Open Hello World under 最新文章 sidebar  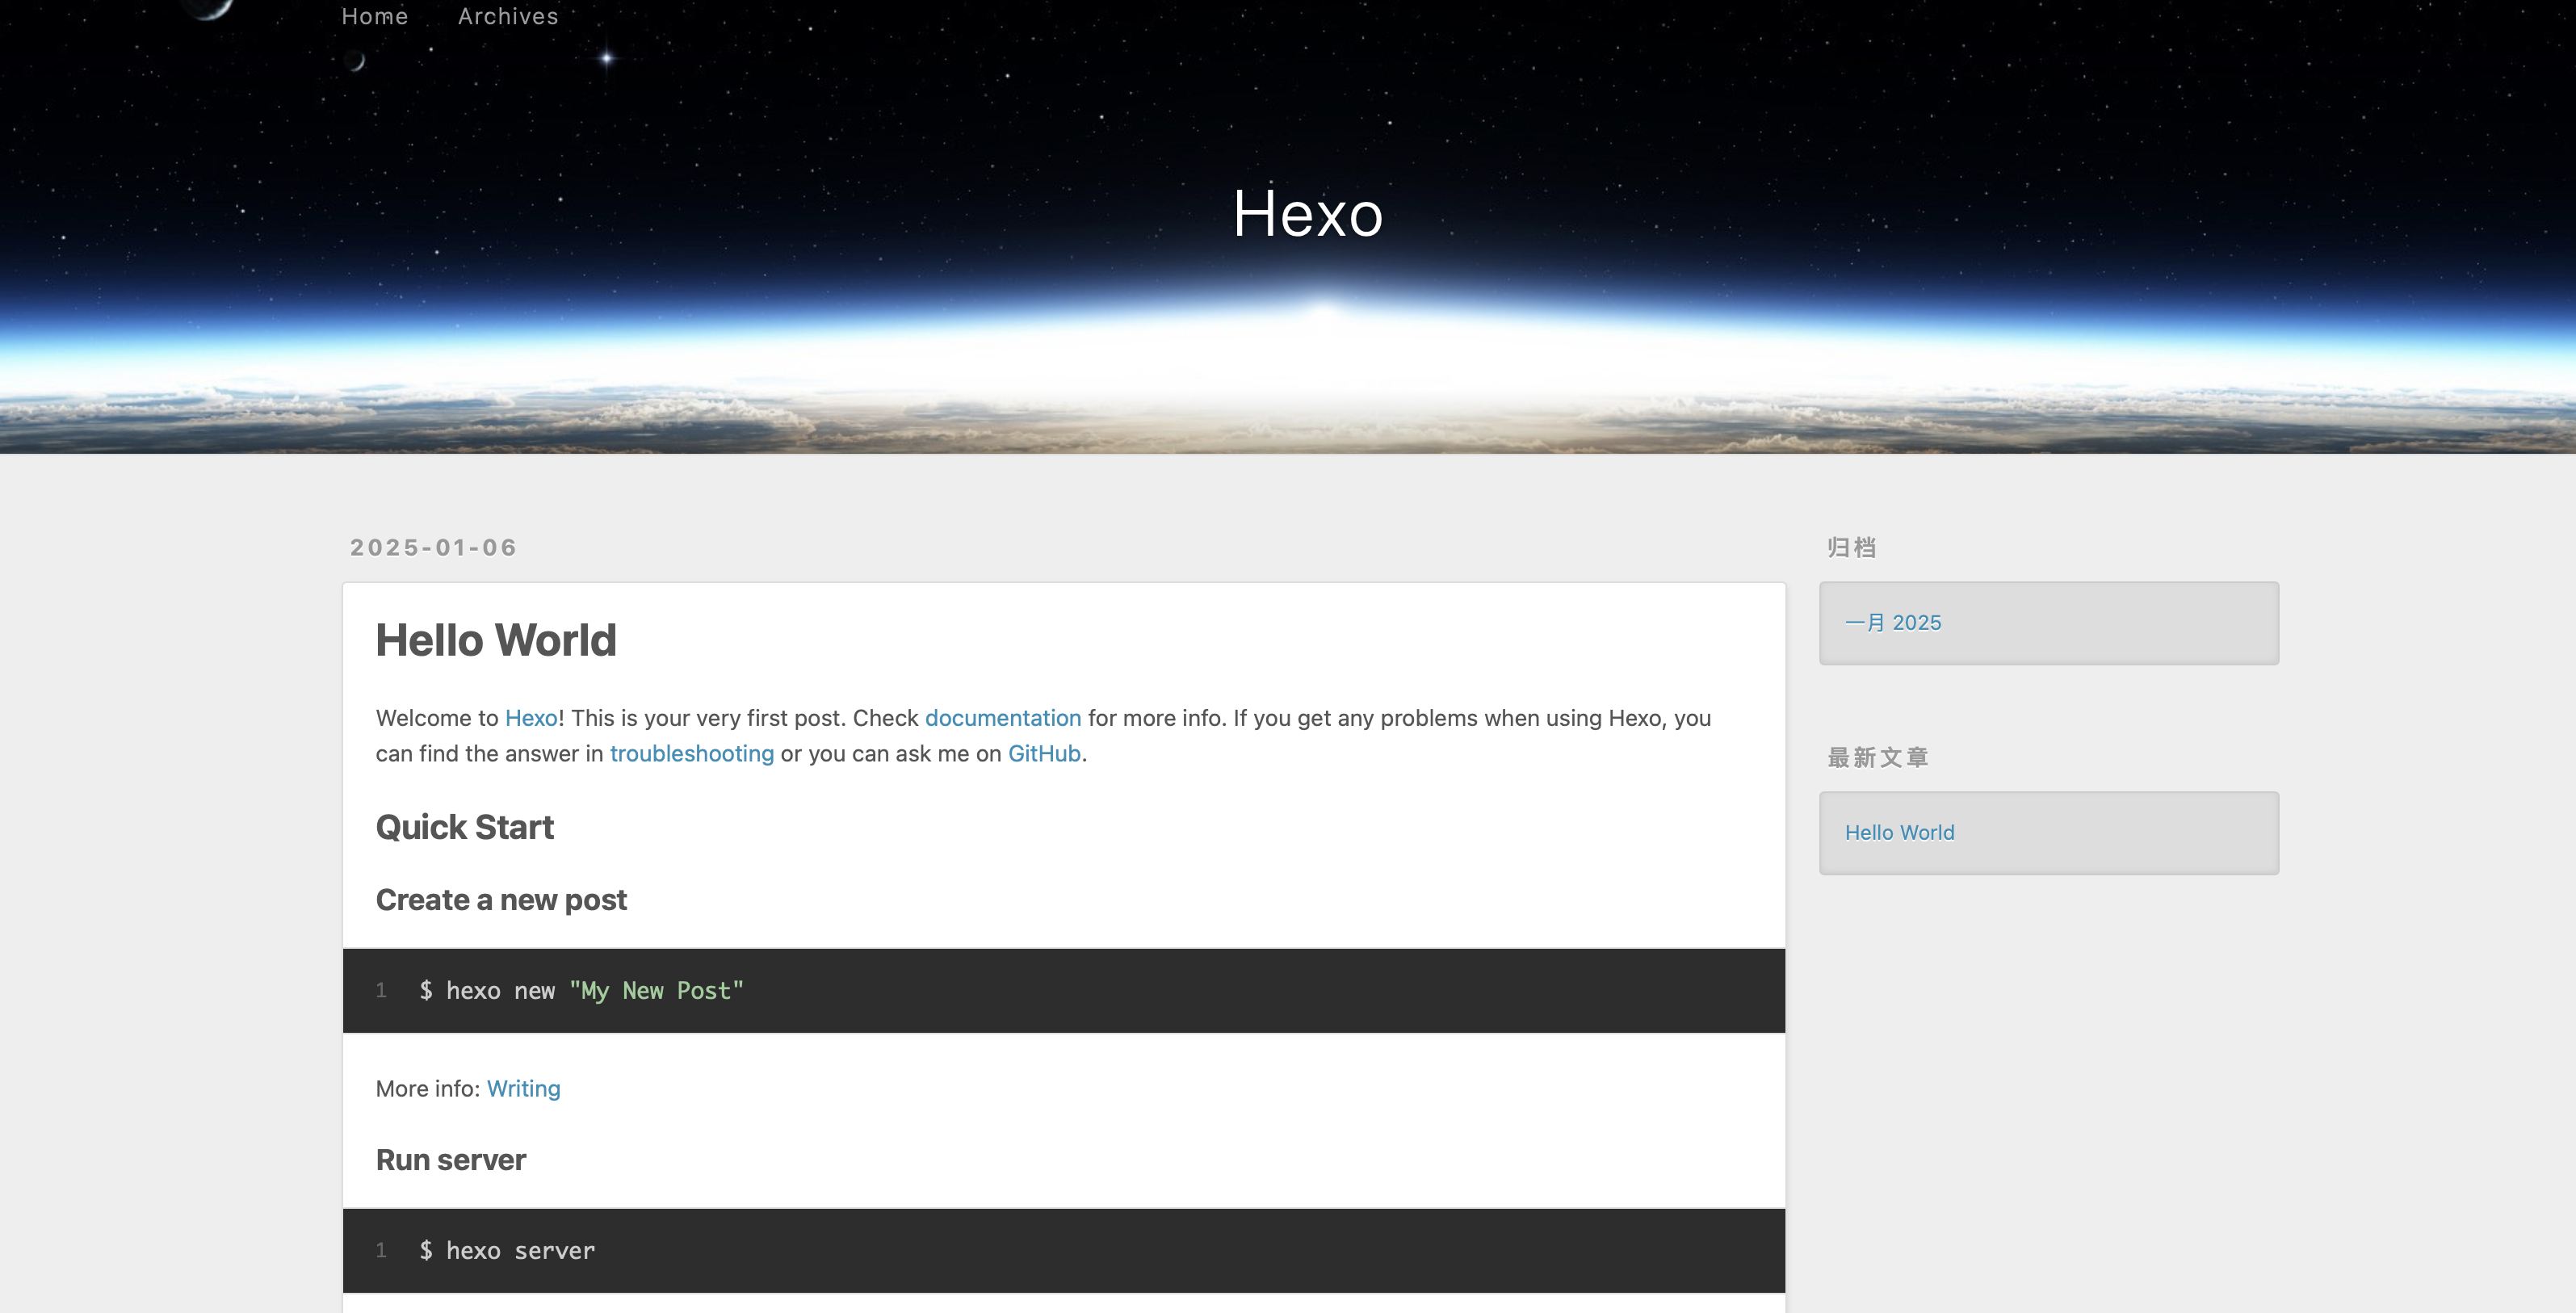click(x=1898, y=833)
